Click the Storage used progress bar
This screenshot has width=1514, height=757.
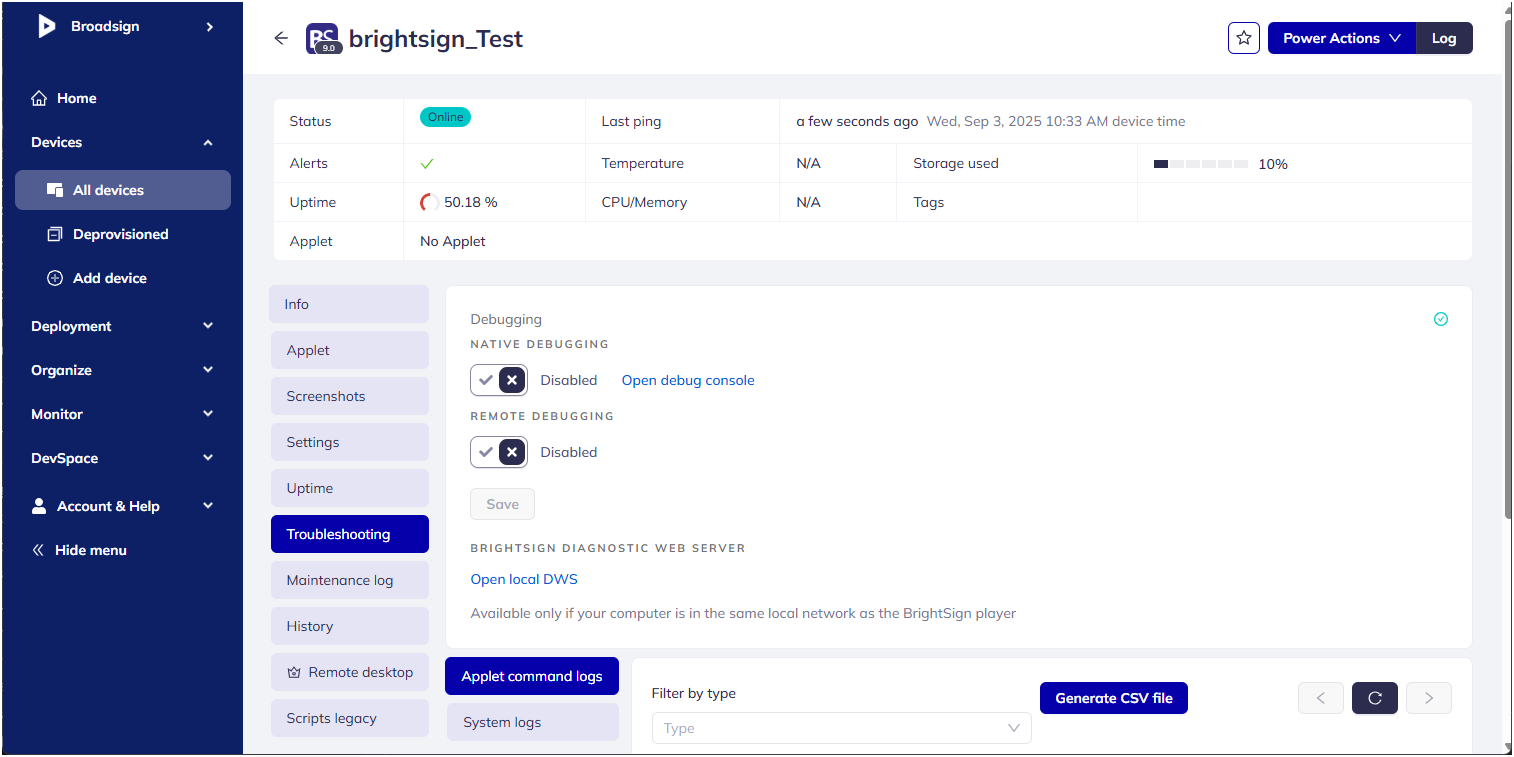1201,164
